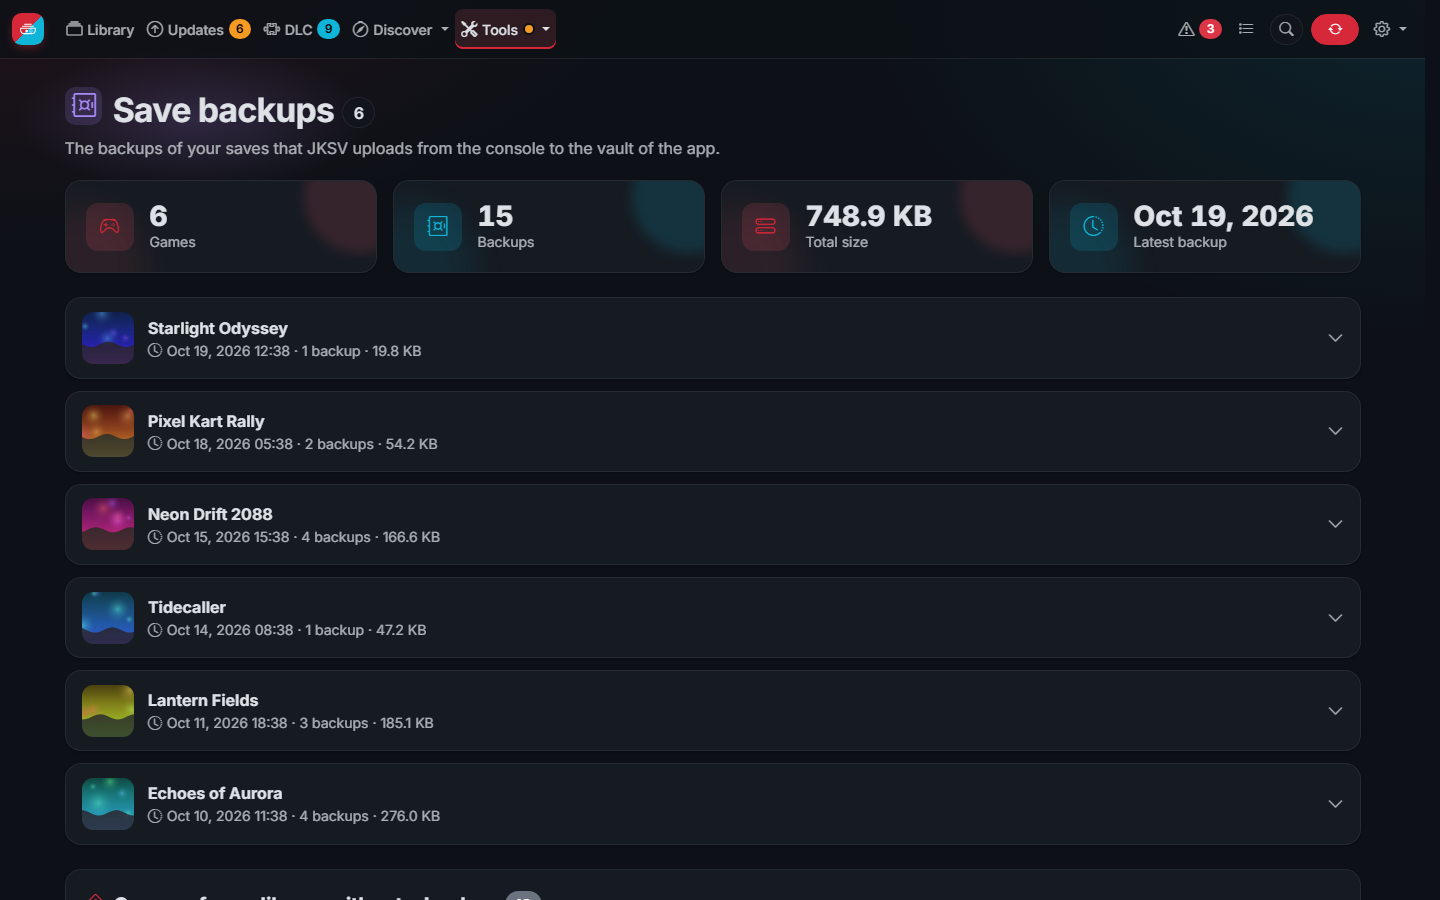Click the Pixel Kart Rally game thumbnail
1440x900 pixels.
pyautogui.click(x=108, y=431)
